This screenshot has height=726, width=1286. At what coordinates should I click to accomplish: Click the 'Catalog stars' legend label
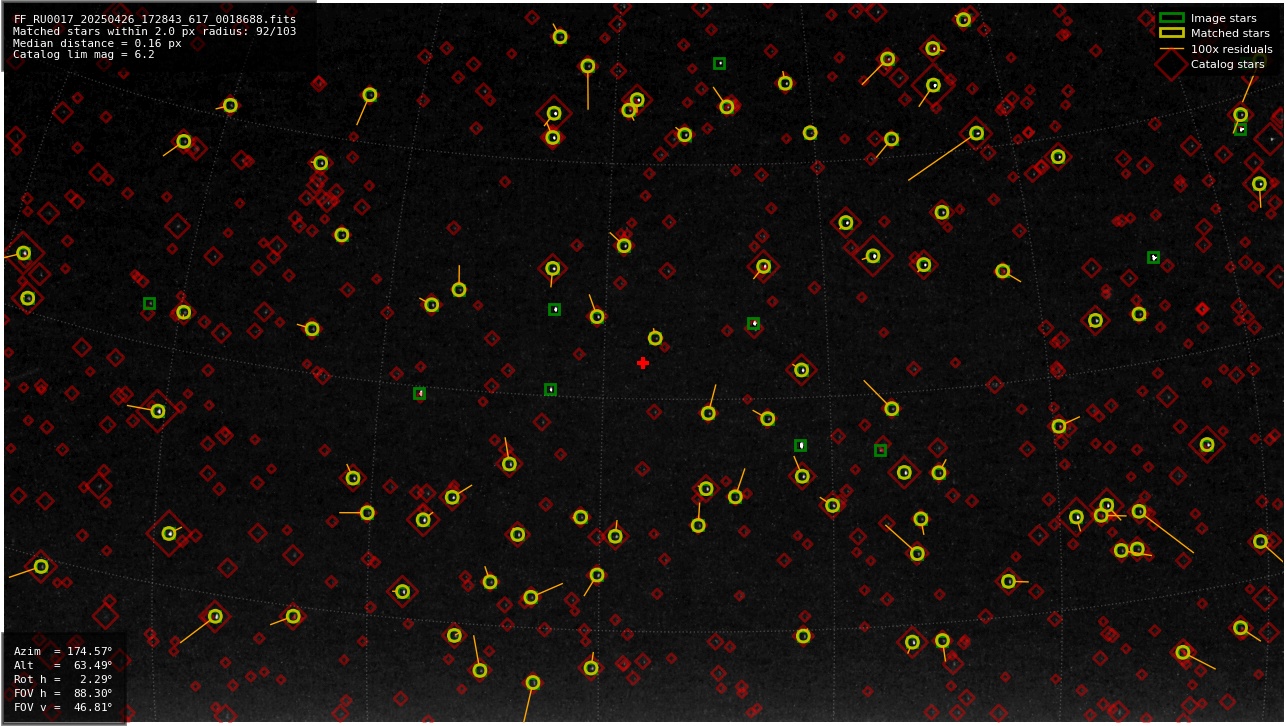[1227, 64]
